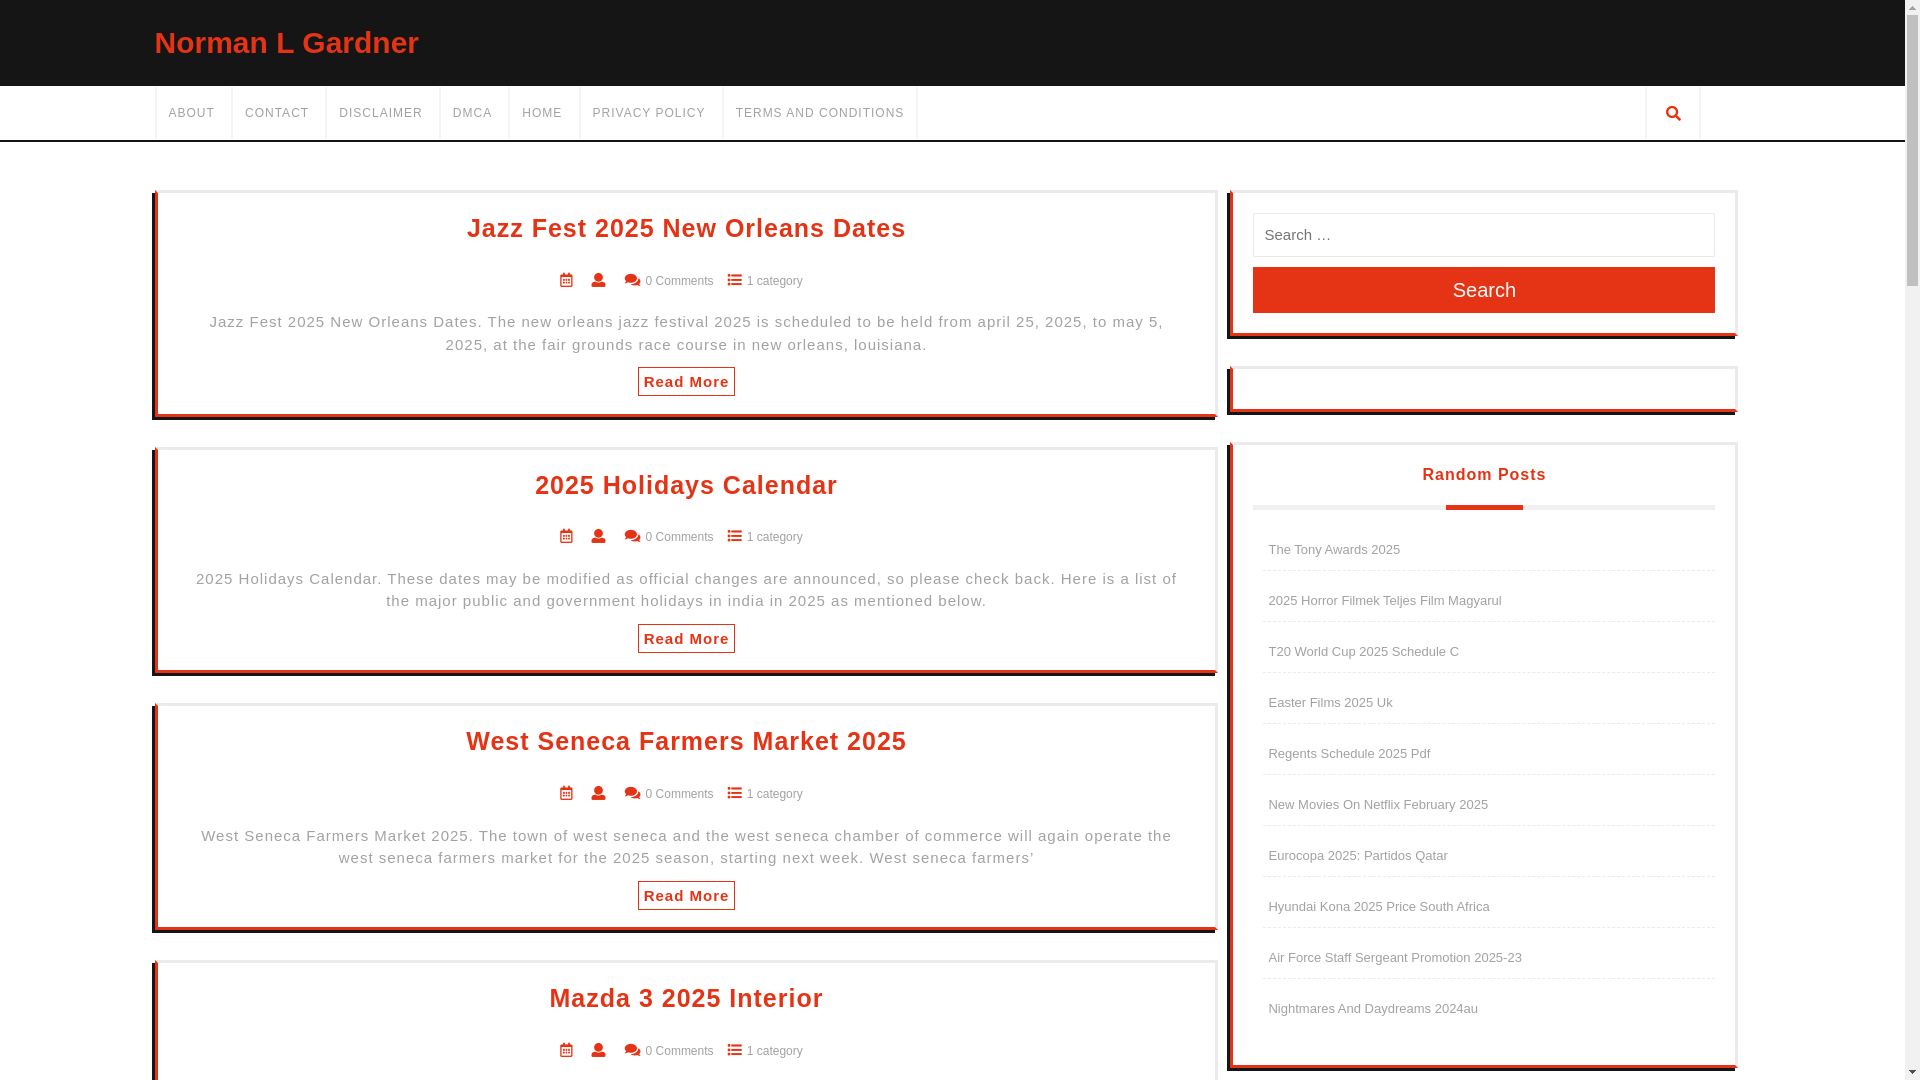1920x1080 pixels.
Task: Click category list icon under Jazz Fest post
Action: [x=735, y=281]
